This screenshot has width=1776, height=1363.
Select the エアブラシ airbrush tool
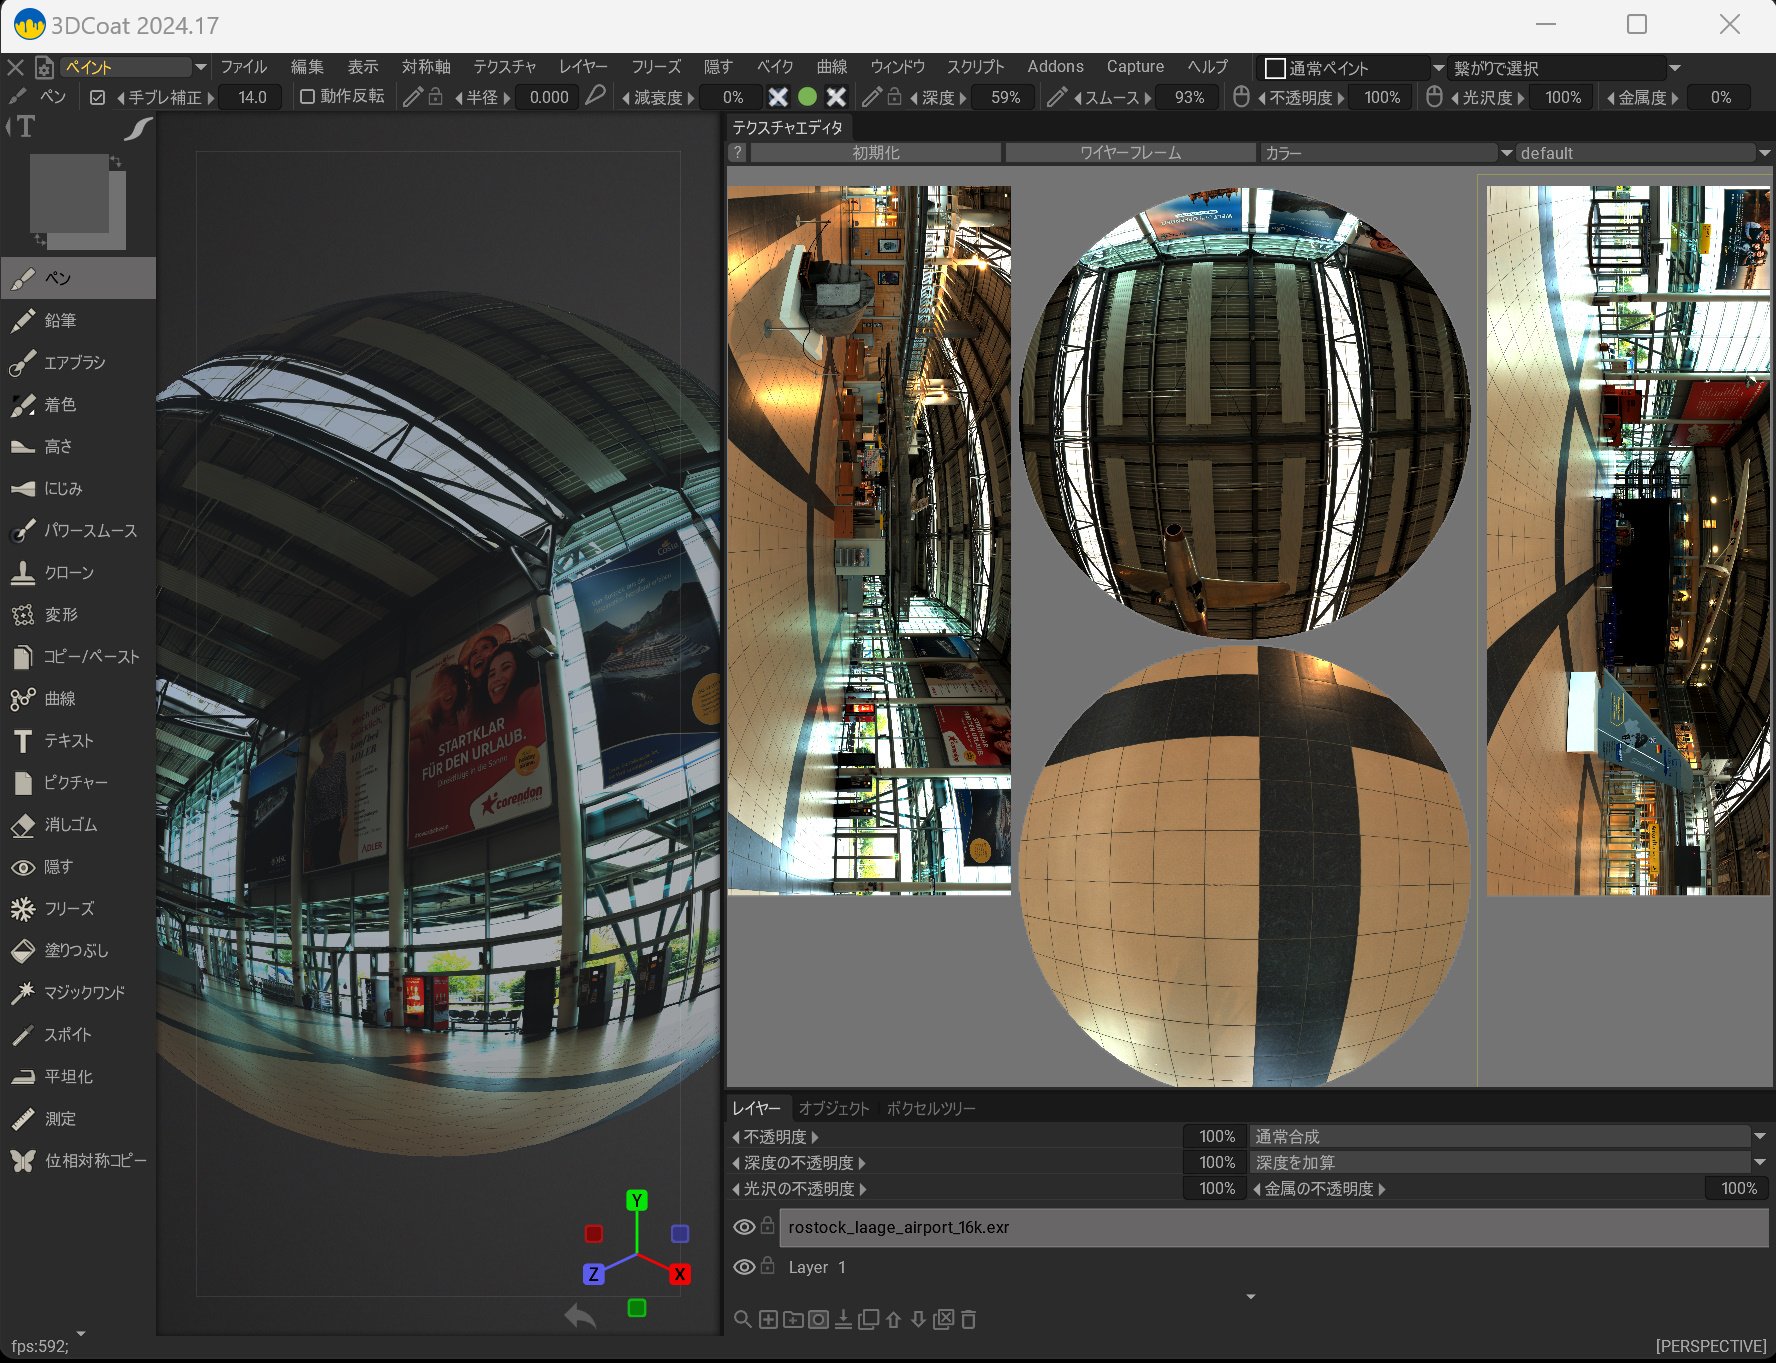pos(74,363)
